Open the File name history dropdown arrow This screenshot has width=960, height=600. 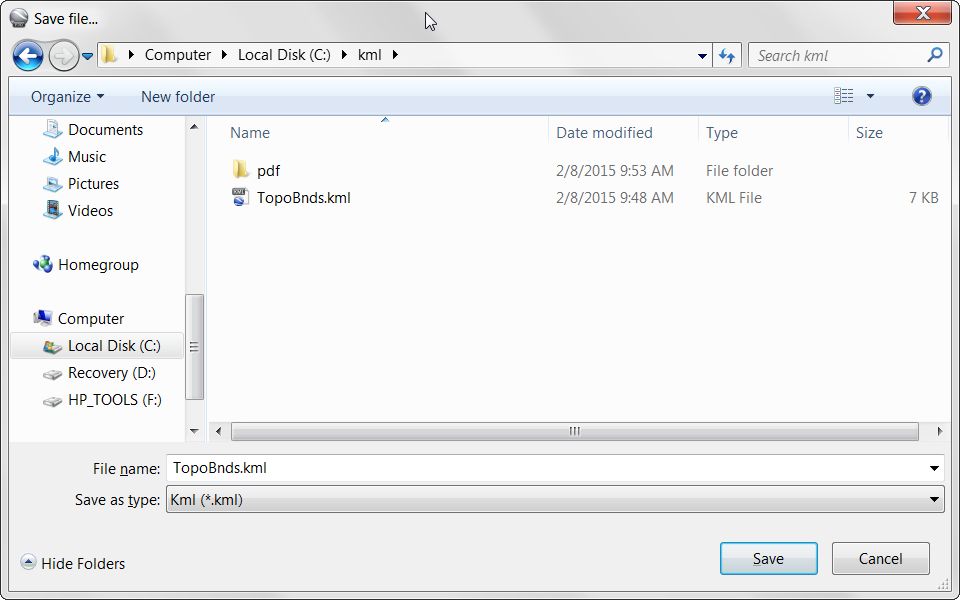tap(934, 468)
